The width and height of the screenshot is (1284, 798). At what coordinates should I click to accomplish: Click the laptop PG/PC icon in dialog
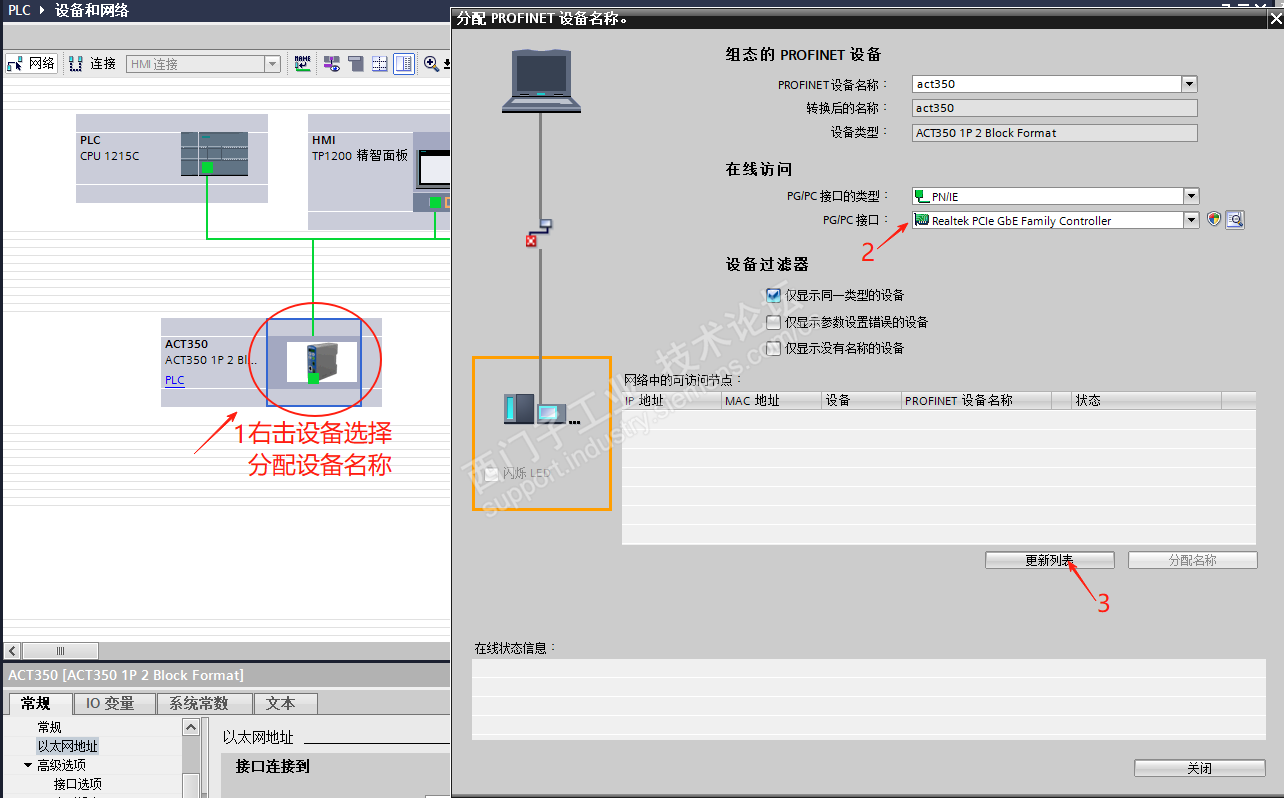pyautogui.click(x=540, y=79)
